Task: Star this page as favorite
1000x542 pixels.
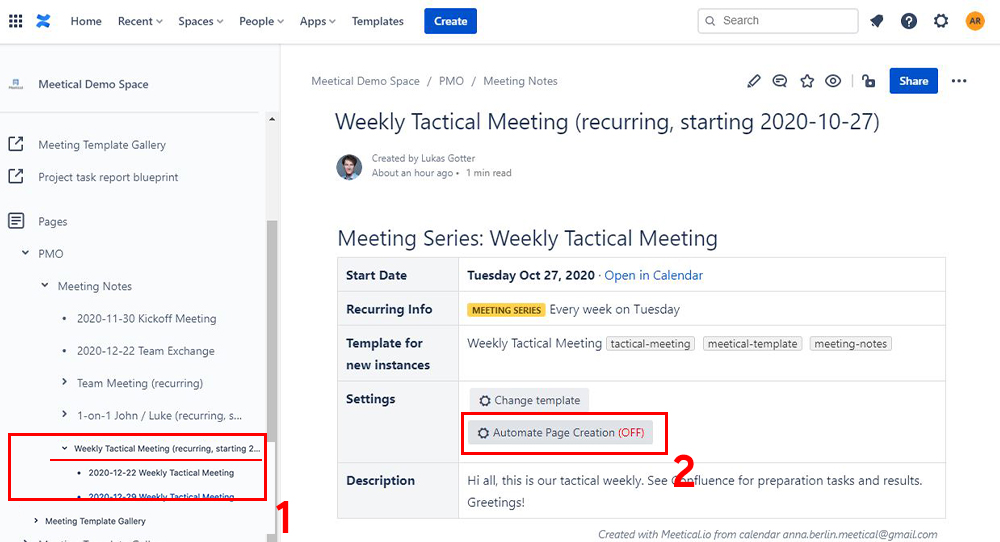Action: (807, 81)
